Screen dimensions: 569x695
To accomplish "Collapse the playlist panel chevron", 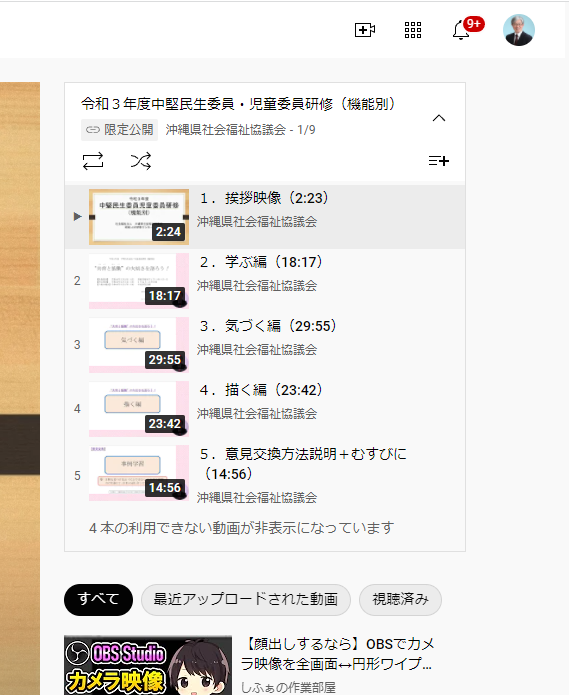I will [439, 118].
